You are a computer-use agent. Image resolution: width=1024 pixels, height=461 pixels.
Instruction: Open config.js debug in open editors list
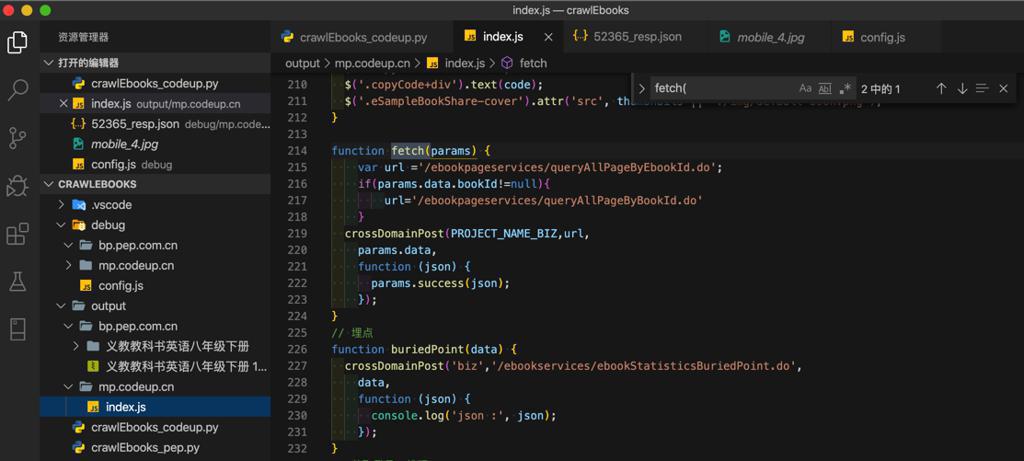pos(155,165)
